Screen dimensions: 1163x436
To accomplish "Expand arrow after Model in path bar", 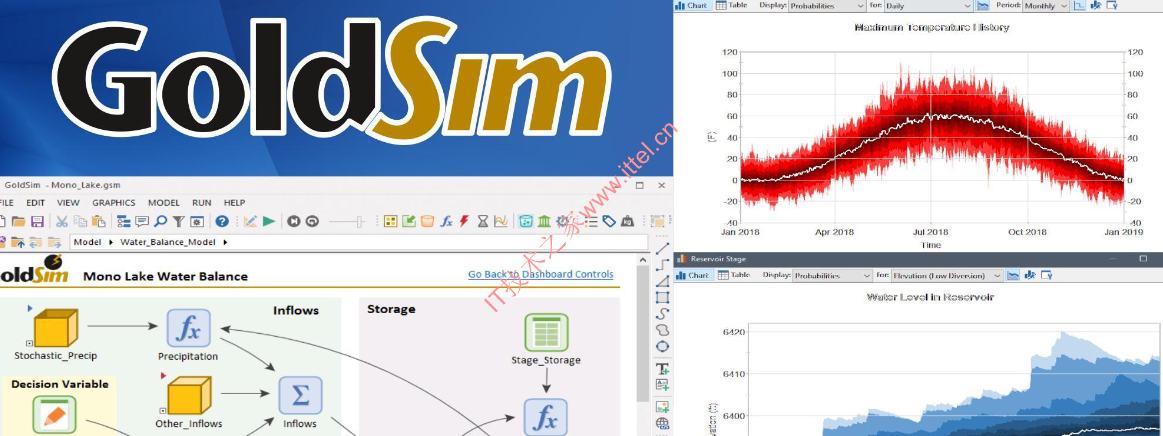I will click(111, 242).
